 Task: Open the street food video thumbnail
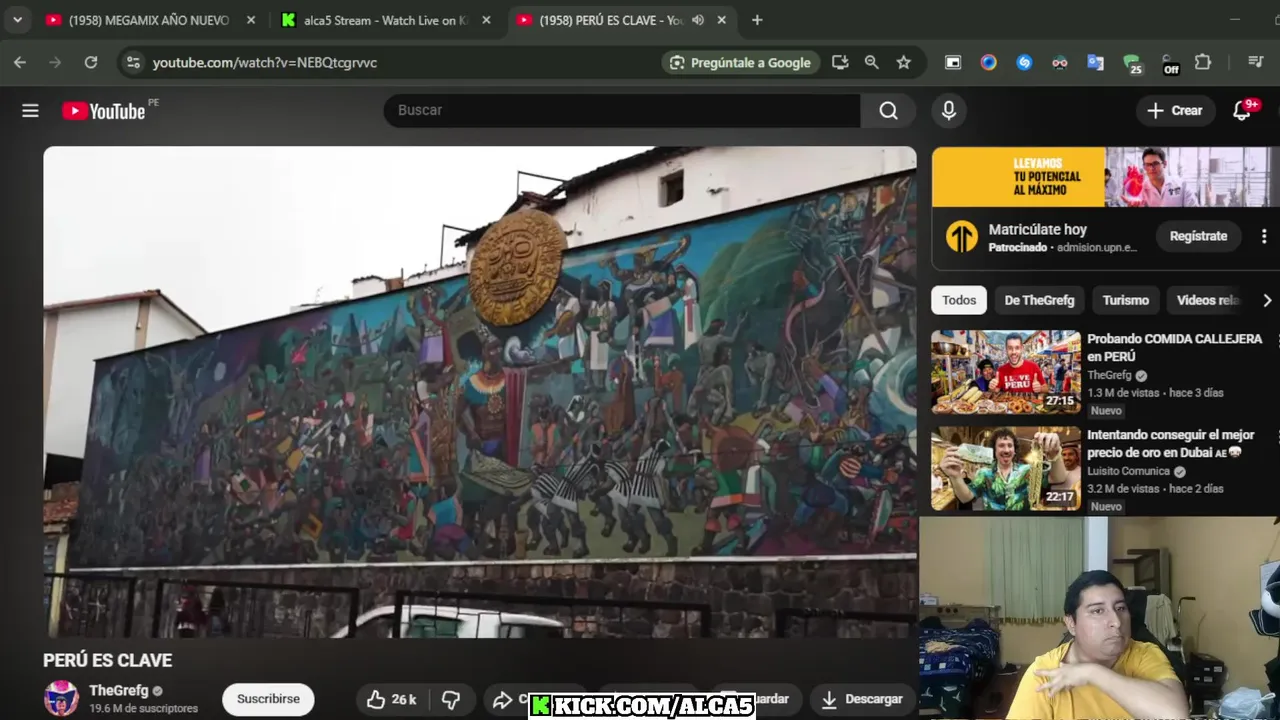click(1006, 372)
